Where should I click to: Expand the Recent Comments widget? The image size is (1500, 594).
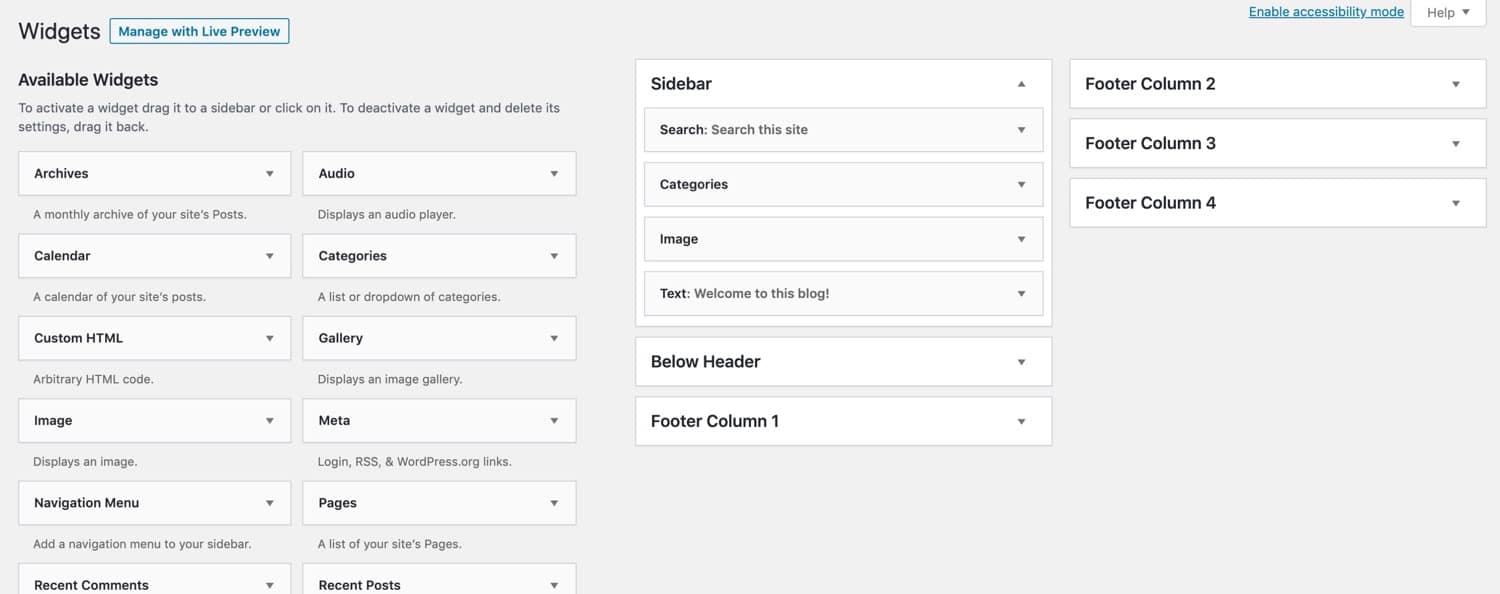tap(270, 584)
